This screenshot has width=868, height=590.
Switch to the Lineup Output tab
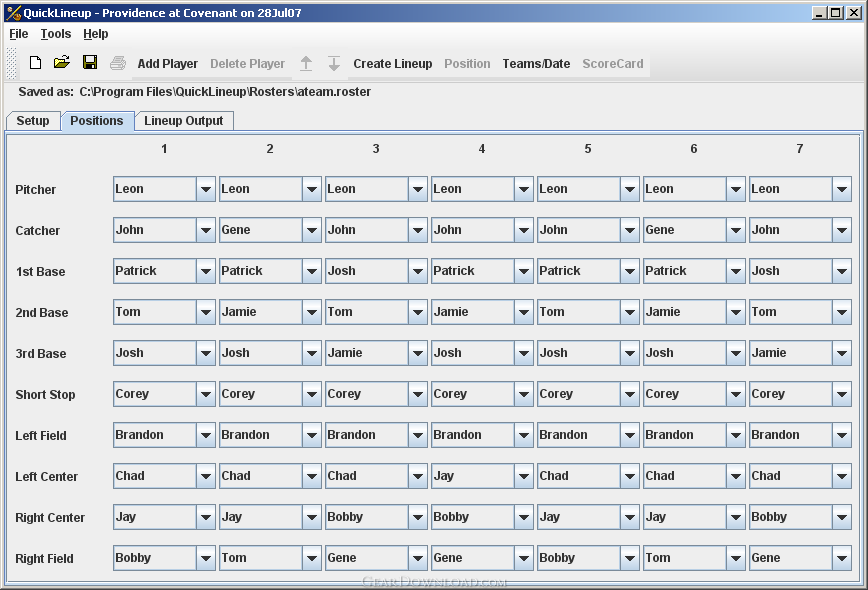pos(184,121)
